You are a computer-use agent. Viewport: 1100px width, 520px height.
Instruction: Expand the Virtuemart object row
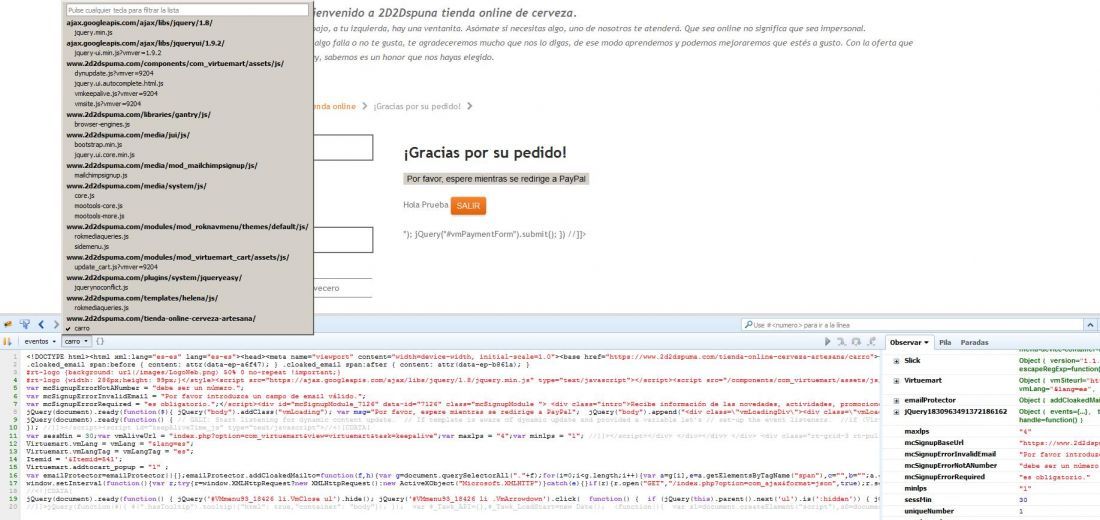(x=896, y=380)
